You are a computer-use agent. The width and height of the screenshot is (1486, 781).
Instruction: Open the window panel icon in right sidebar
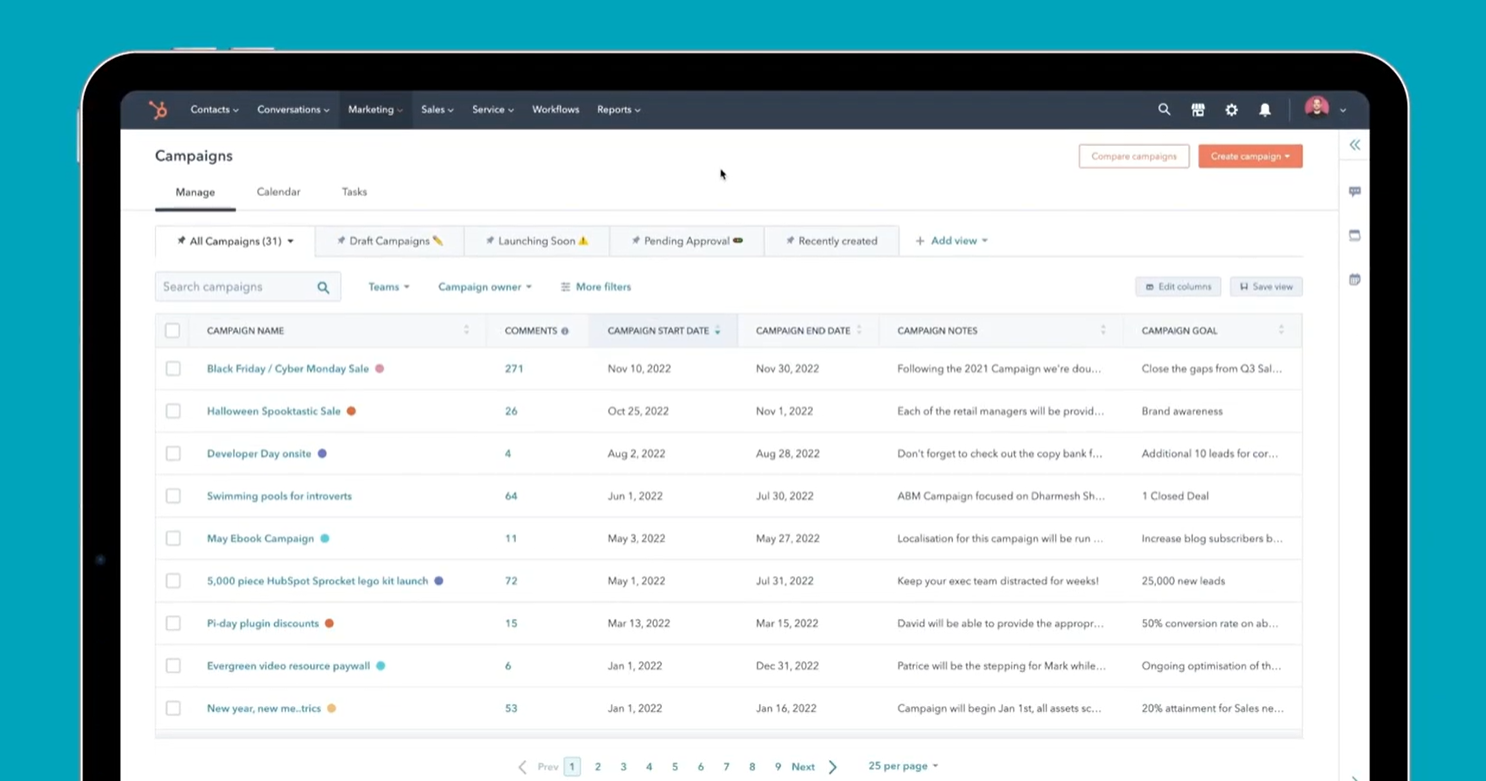click(1355, 235)
